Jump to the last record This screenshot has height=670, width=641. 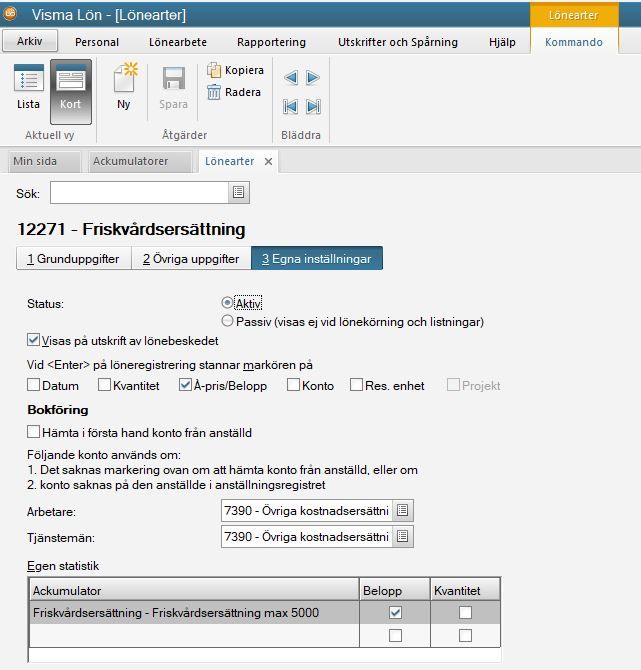(313, 106)
